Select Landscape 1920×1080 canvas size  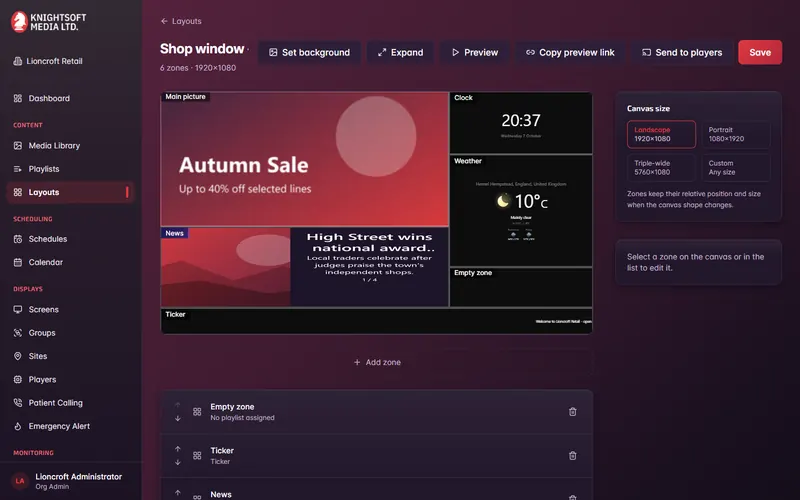tap(661, 134)
